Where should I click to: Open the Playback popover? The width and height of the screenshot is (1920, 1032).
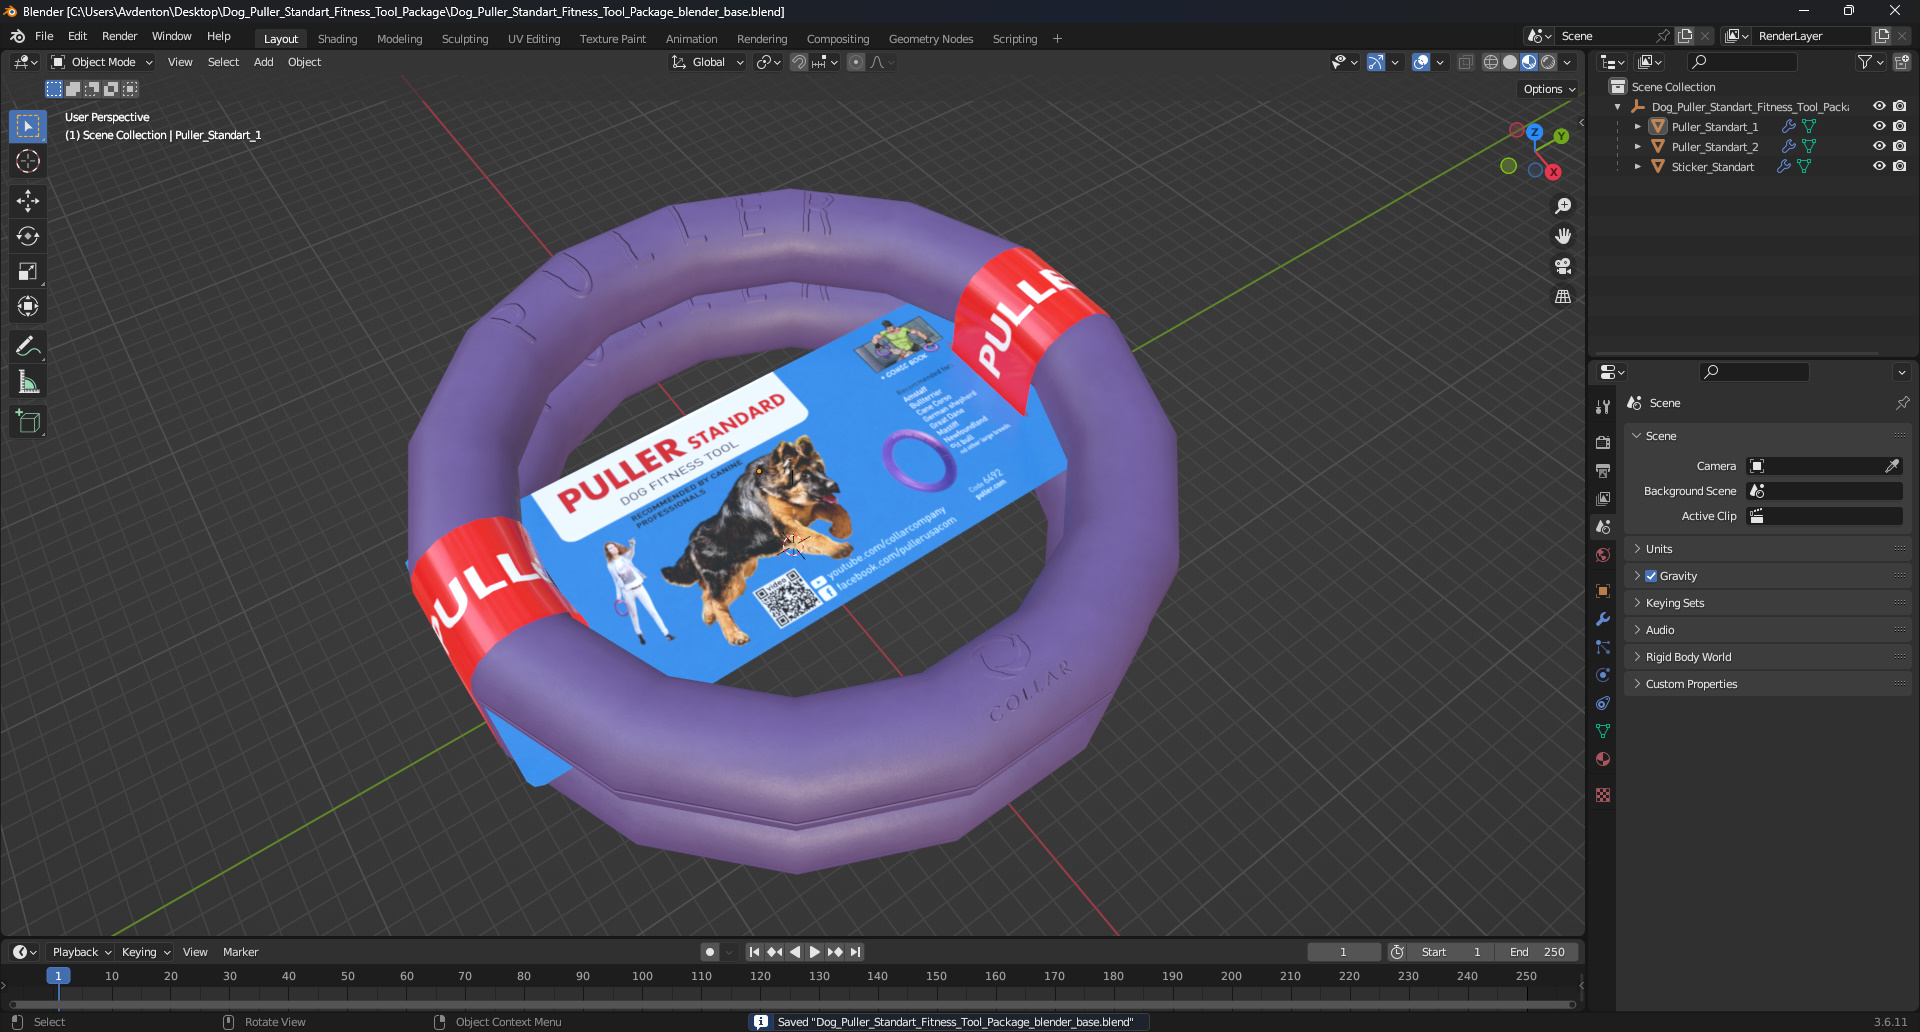pyautogui.click(x=81, y=952)
